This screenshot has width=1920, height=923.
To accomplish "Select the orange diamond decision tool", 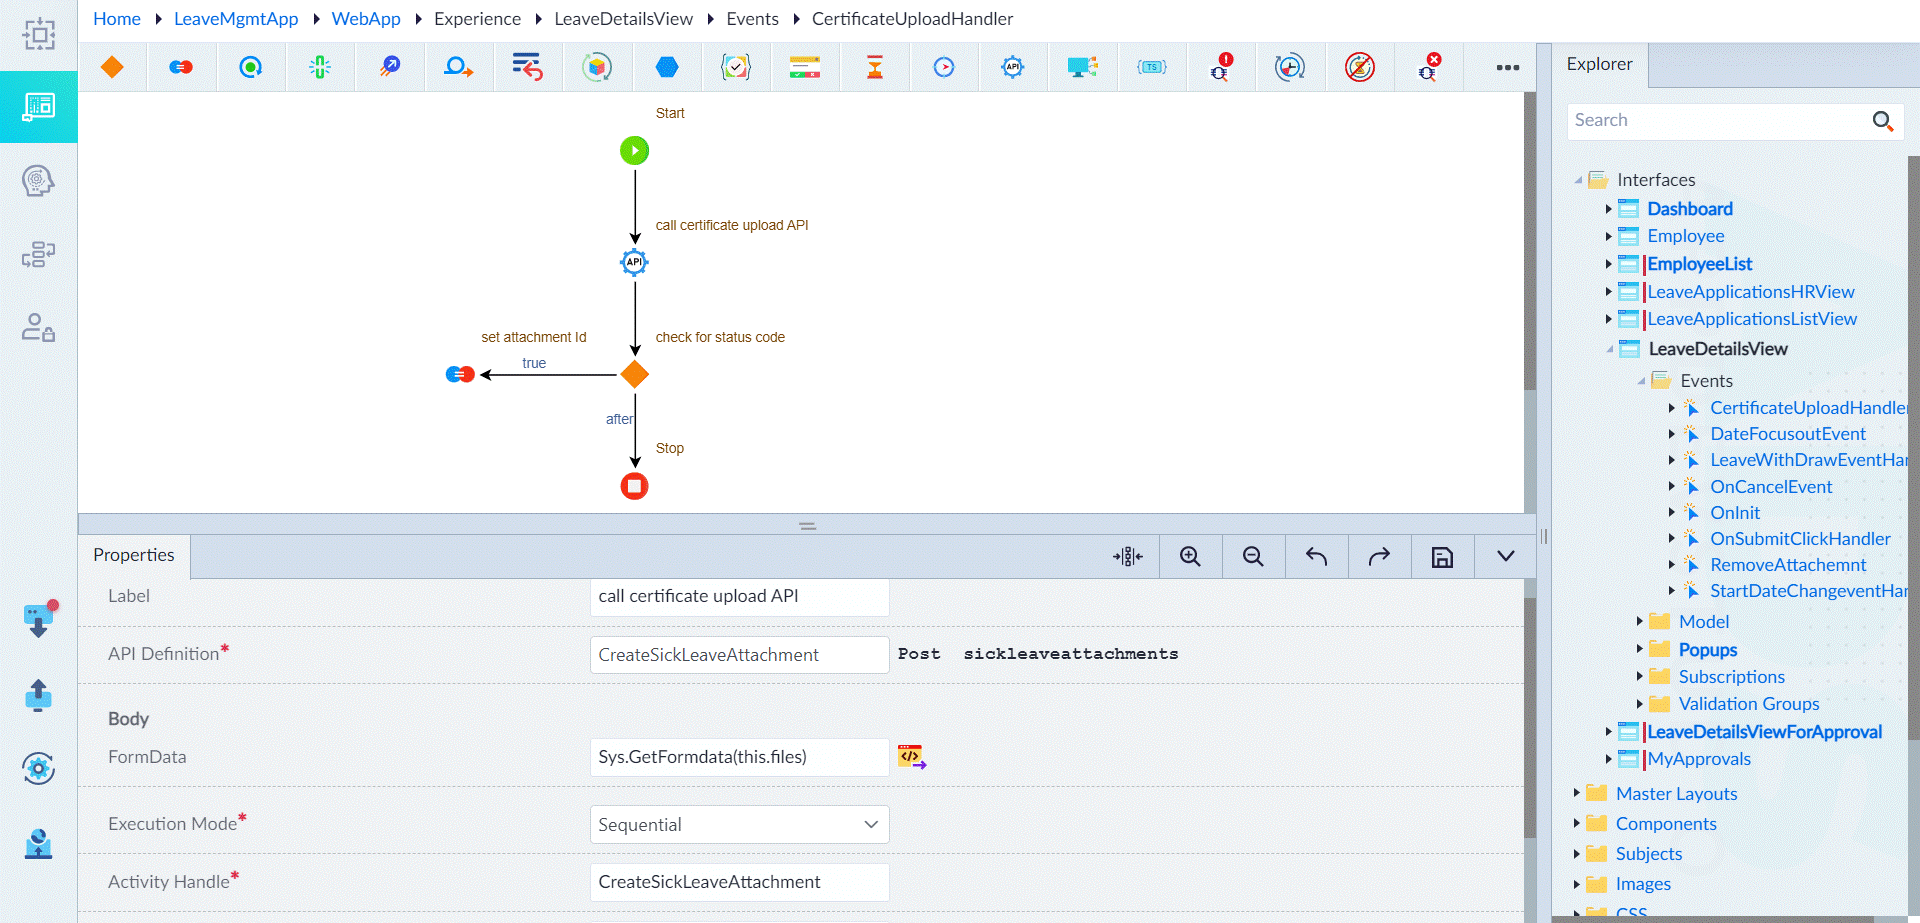I will point(112,67).
